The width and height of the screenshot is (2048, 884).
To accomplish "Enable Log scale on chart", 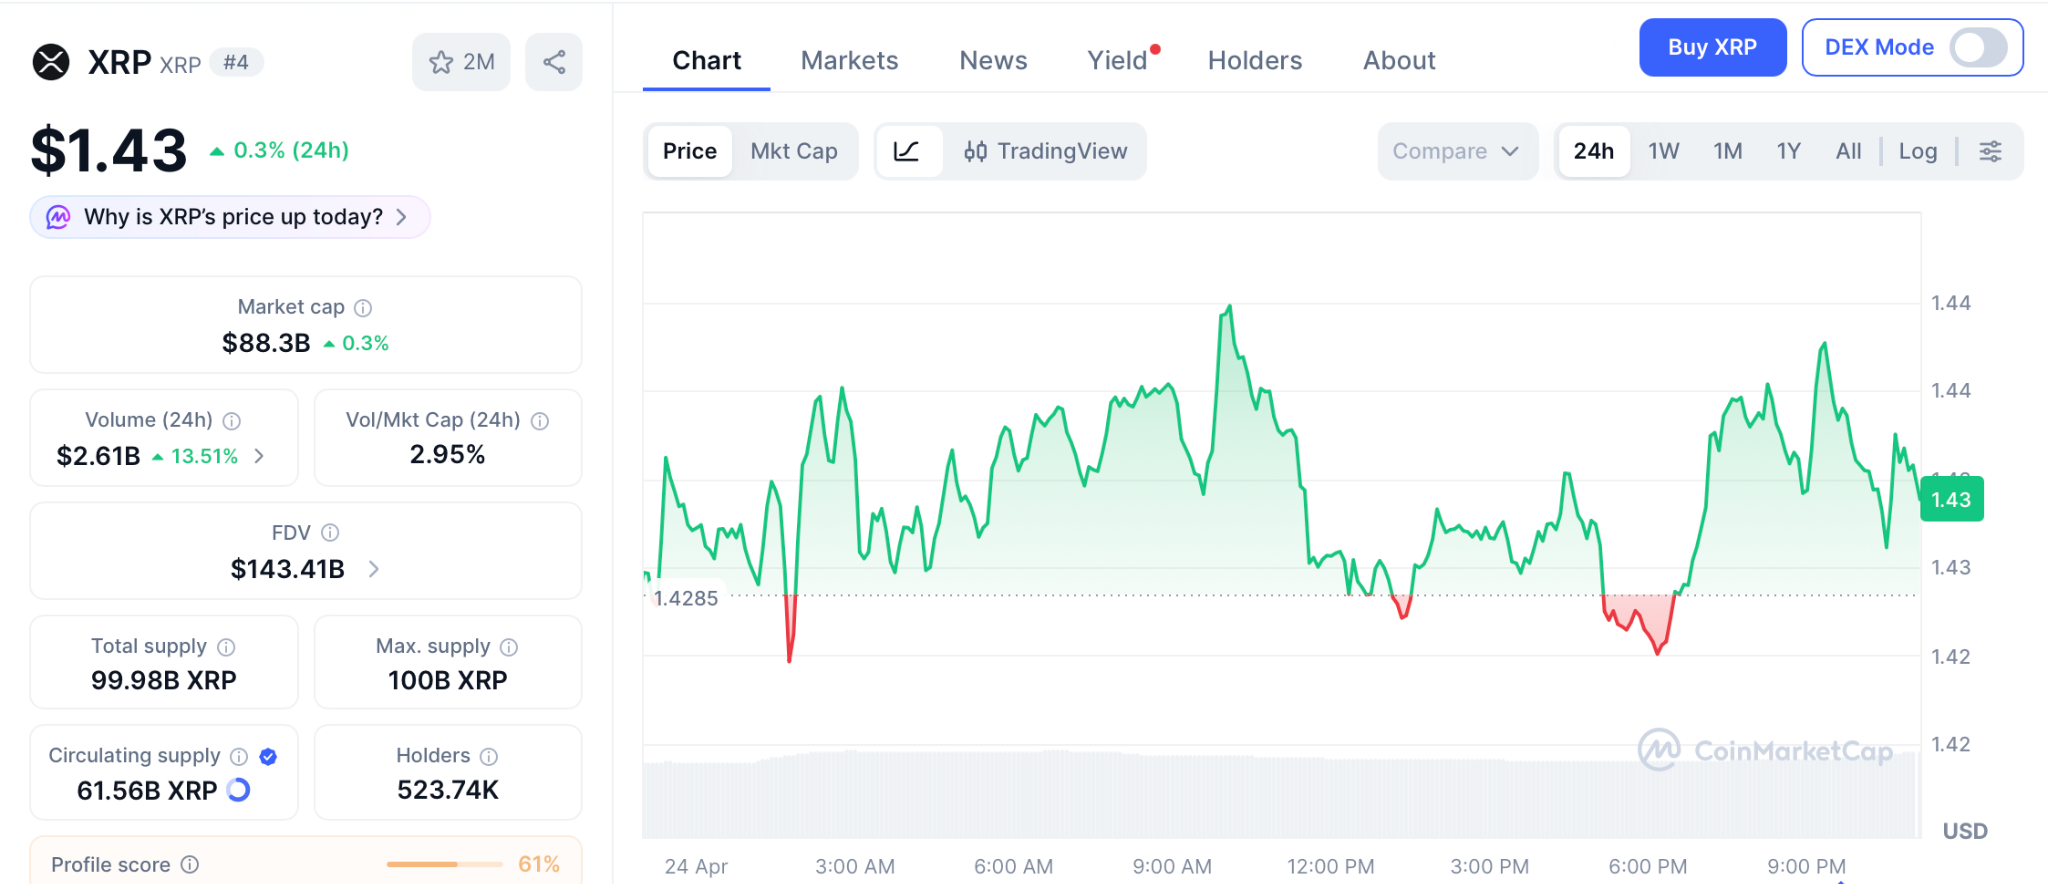I will [x=1917, y=151].
